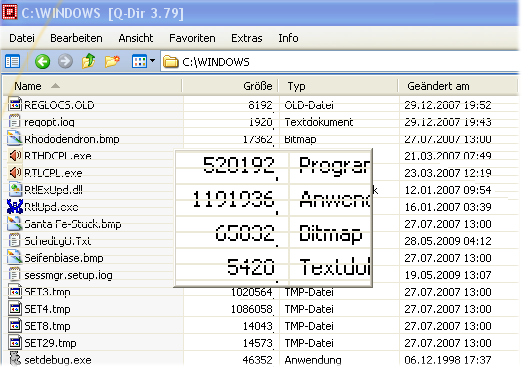Select the RTLCPL.exe speaker icon
This screenshot has height=368, width=522.
click(x=15, y=172)
